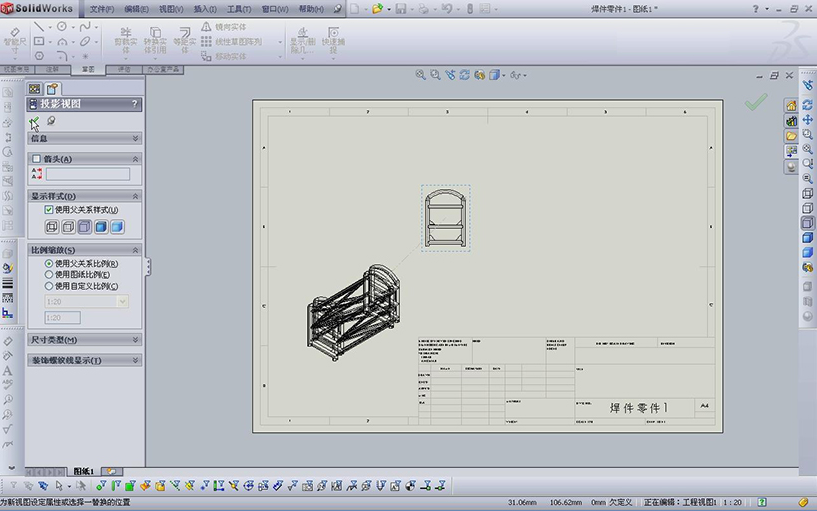The height and width of the screenshot is (511, 817).
Task: Select the 图纸1 sheet tab
Action: (83, 471)
